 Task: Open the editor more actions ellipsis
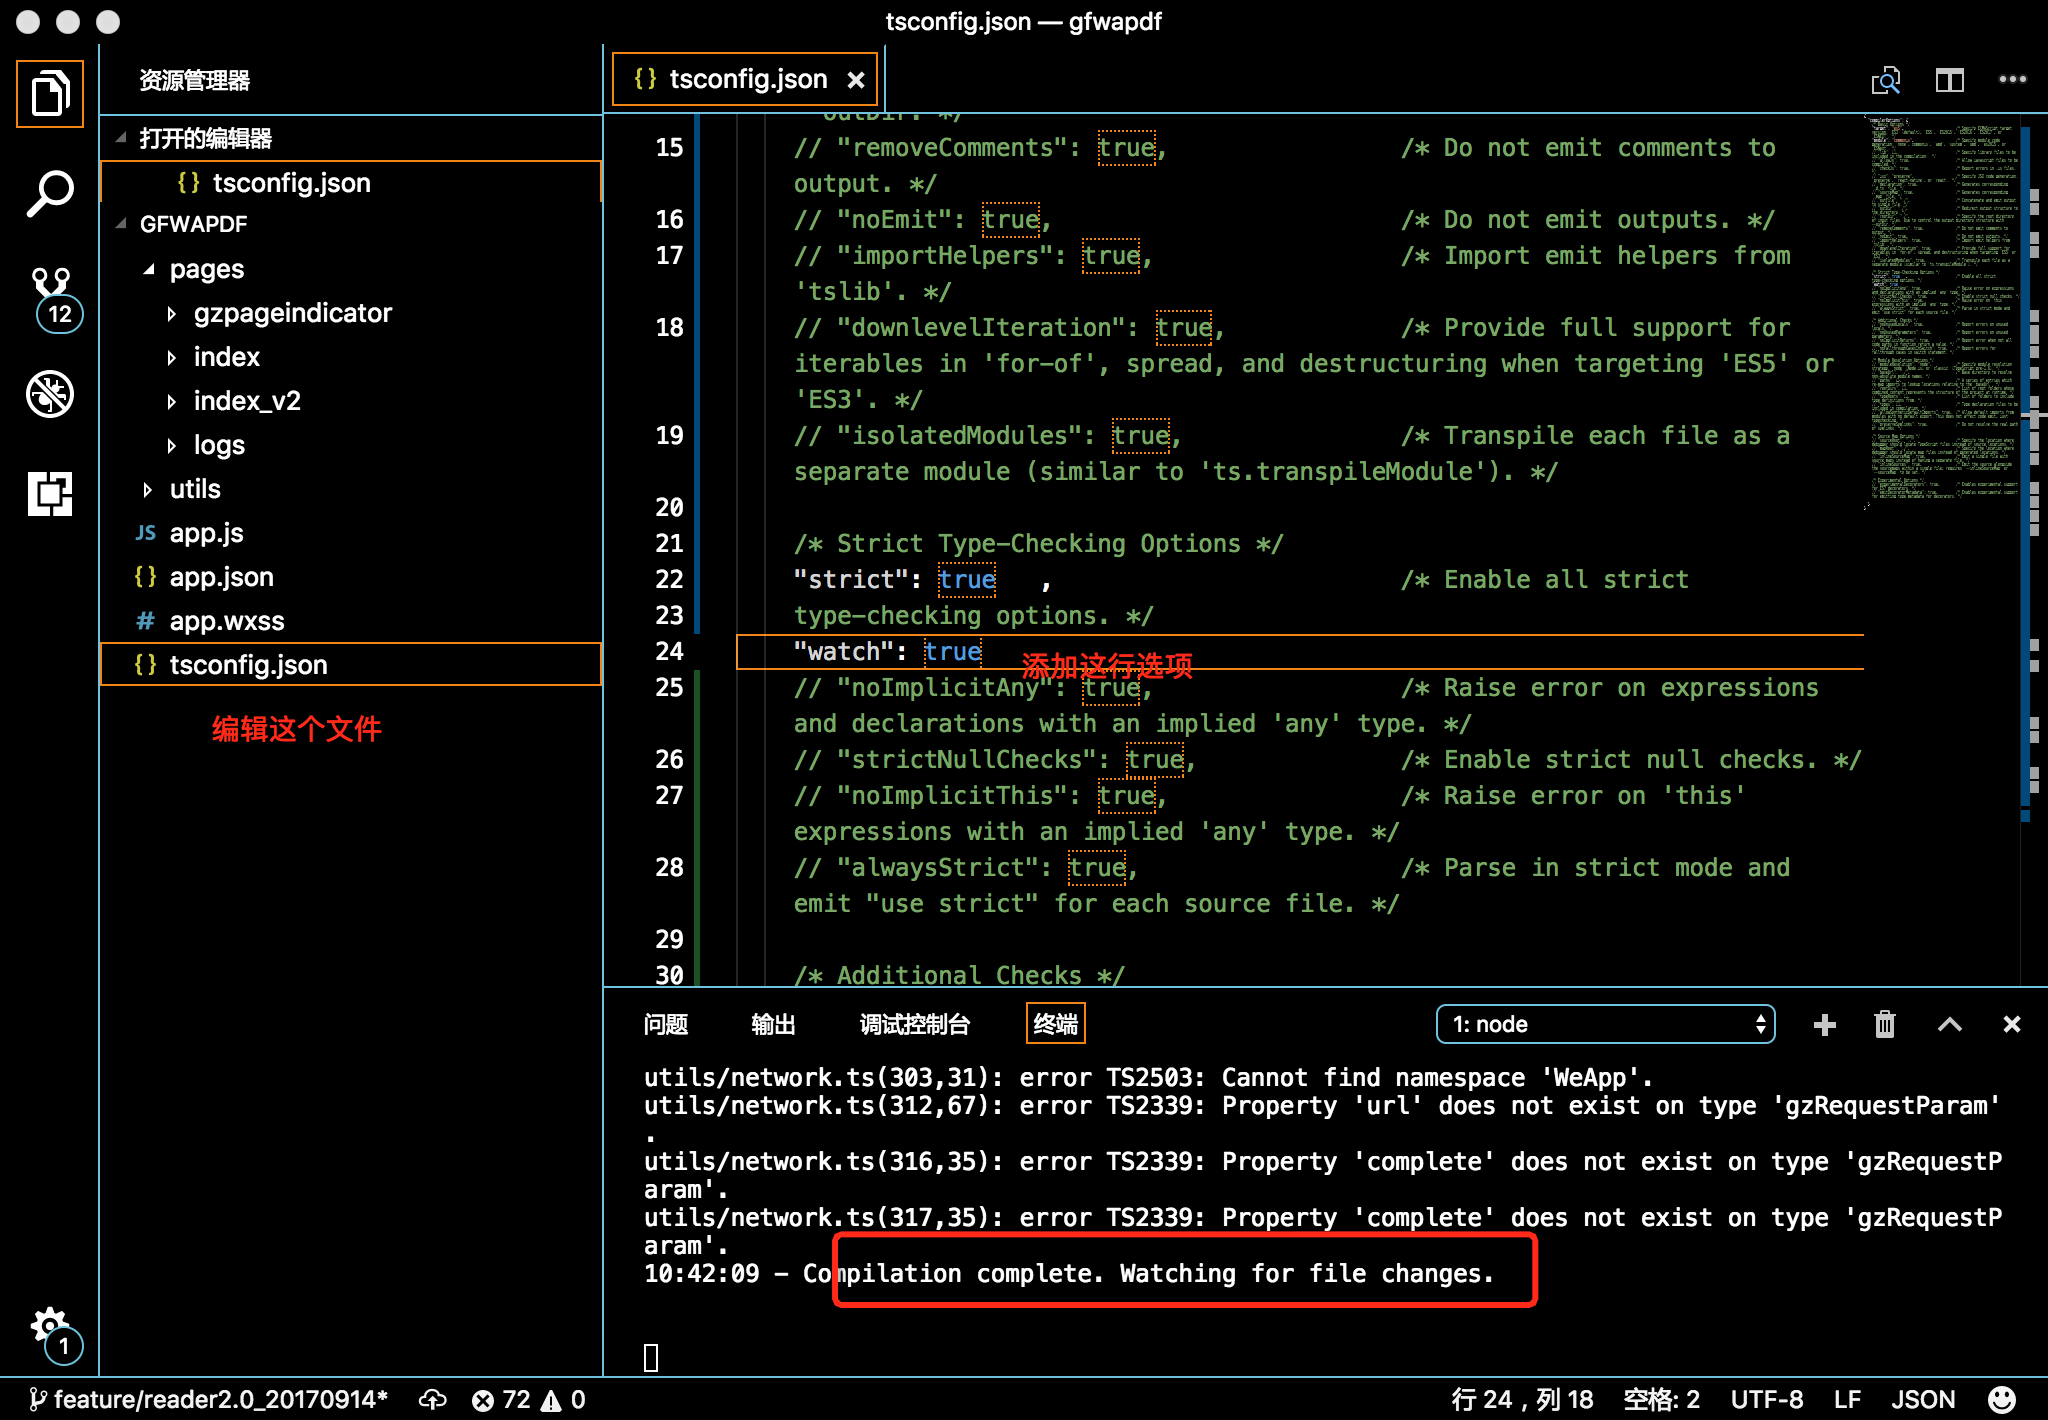(2012, 79)
